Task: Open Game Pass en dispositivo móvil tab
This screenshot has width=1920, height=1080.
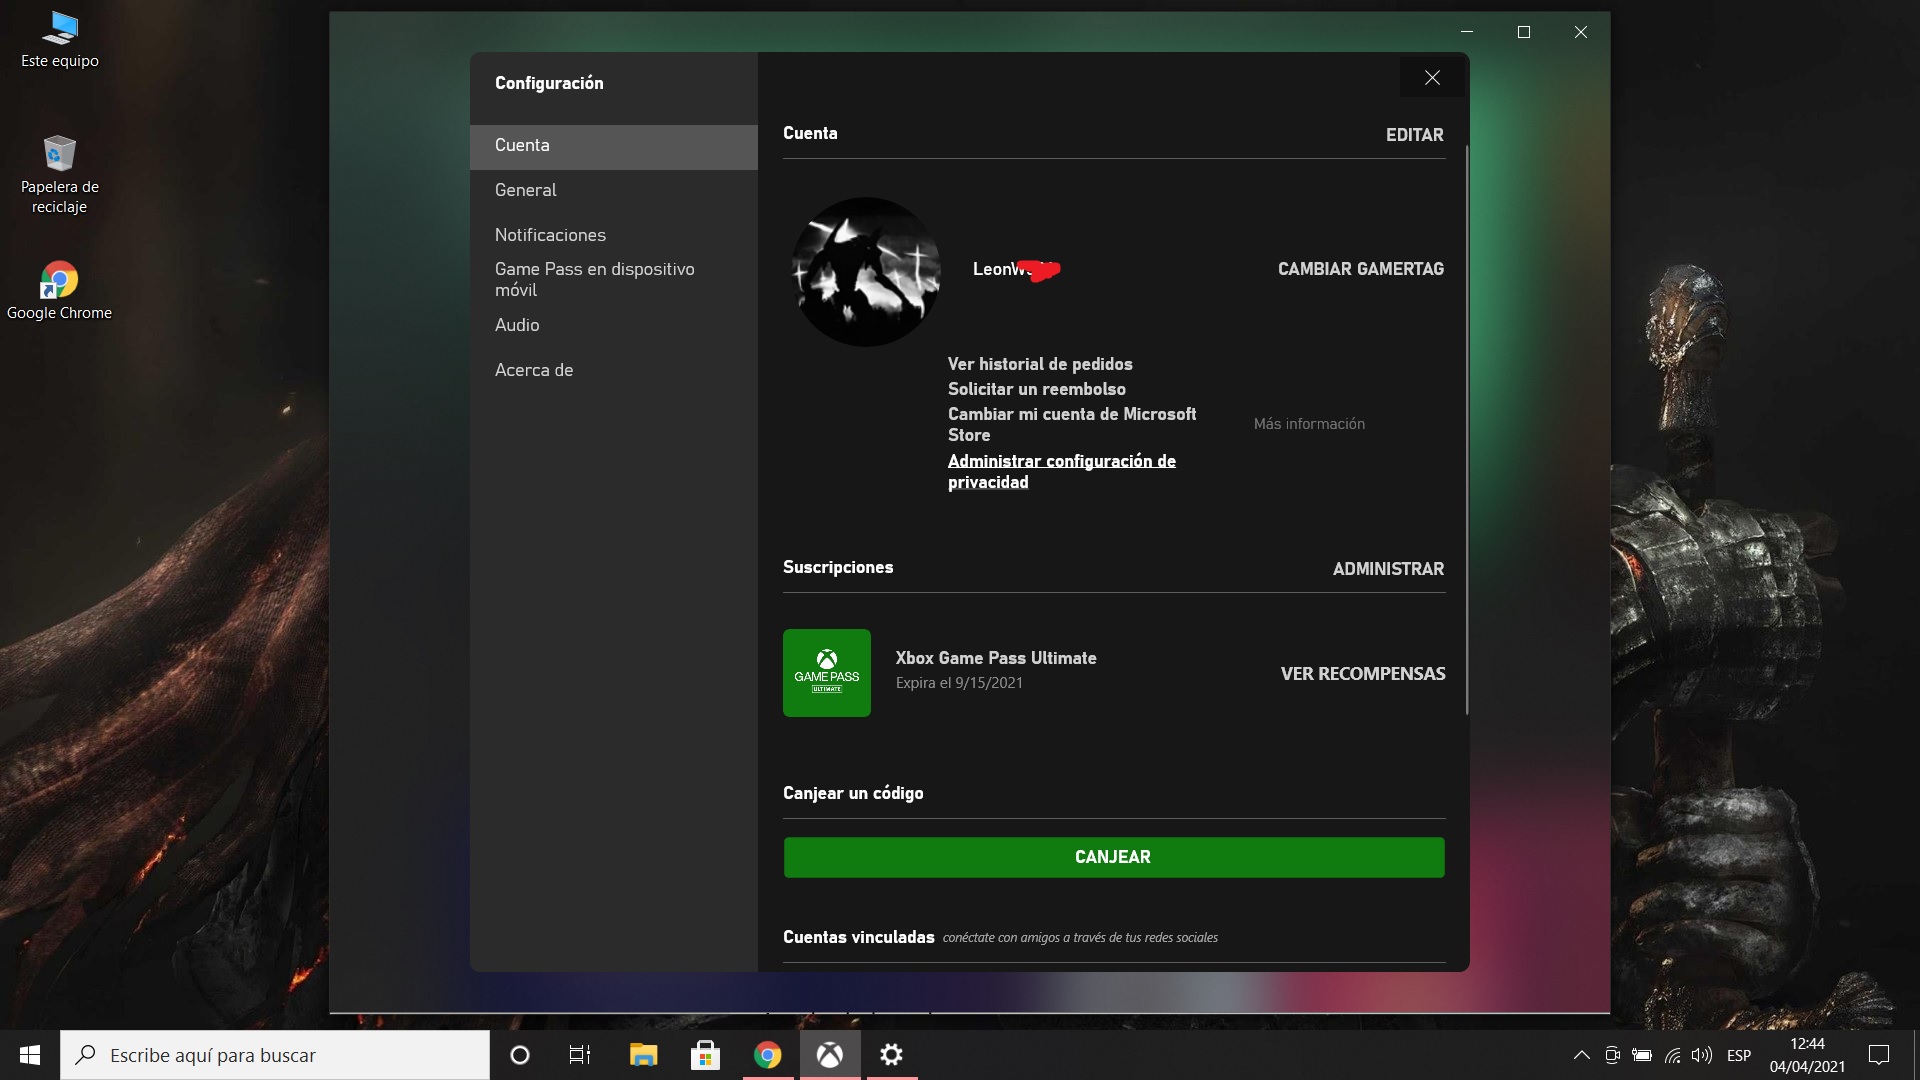Action: 614,279
